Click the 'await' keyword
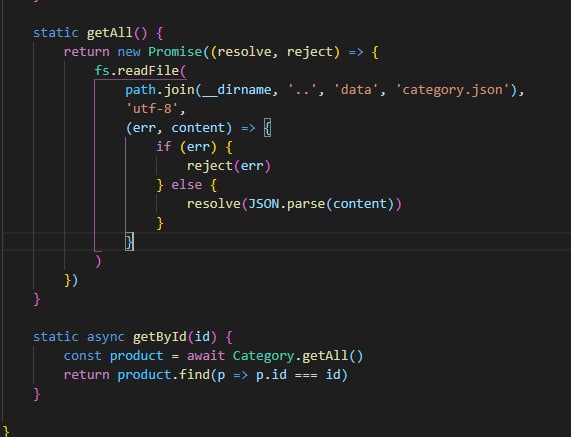571x437 pixels. coord(206,355)
